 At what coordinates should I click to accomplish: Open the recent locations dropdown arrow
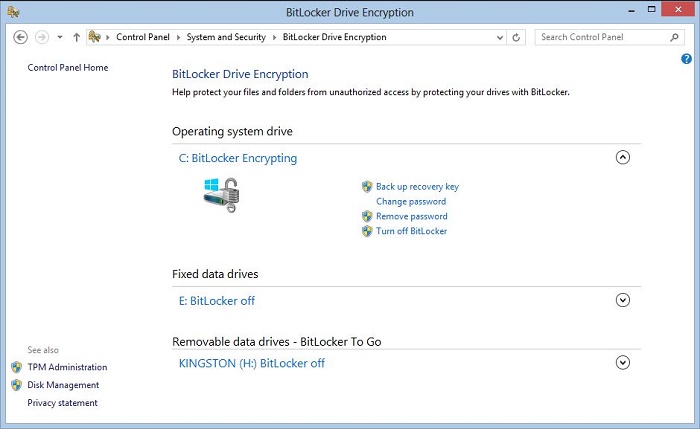(x=60, y=37)
